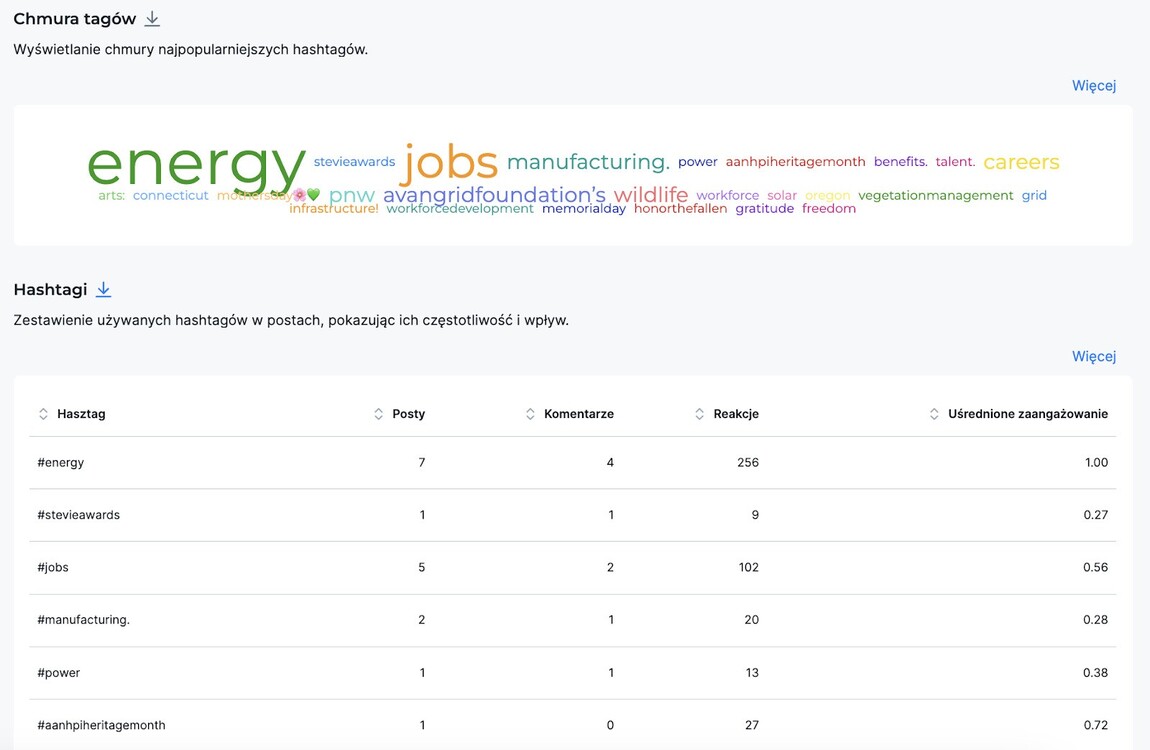1150x750 pixels.
Task: Select 'benefits.' tag in the cloud
Action: click(x=901, y=162)
